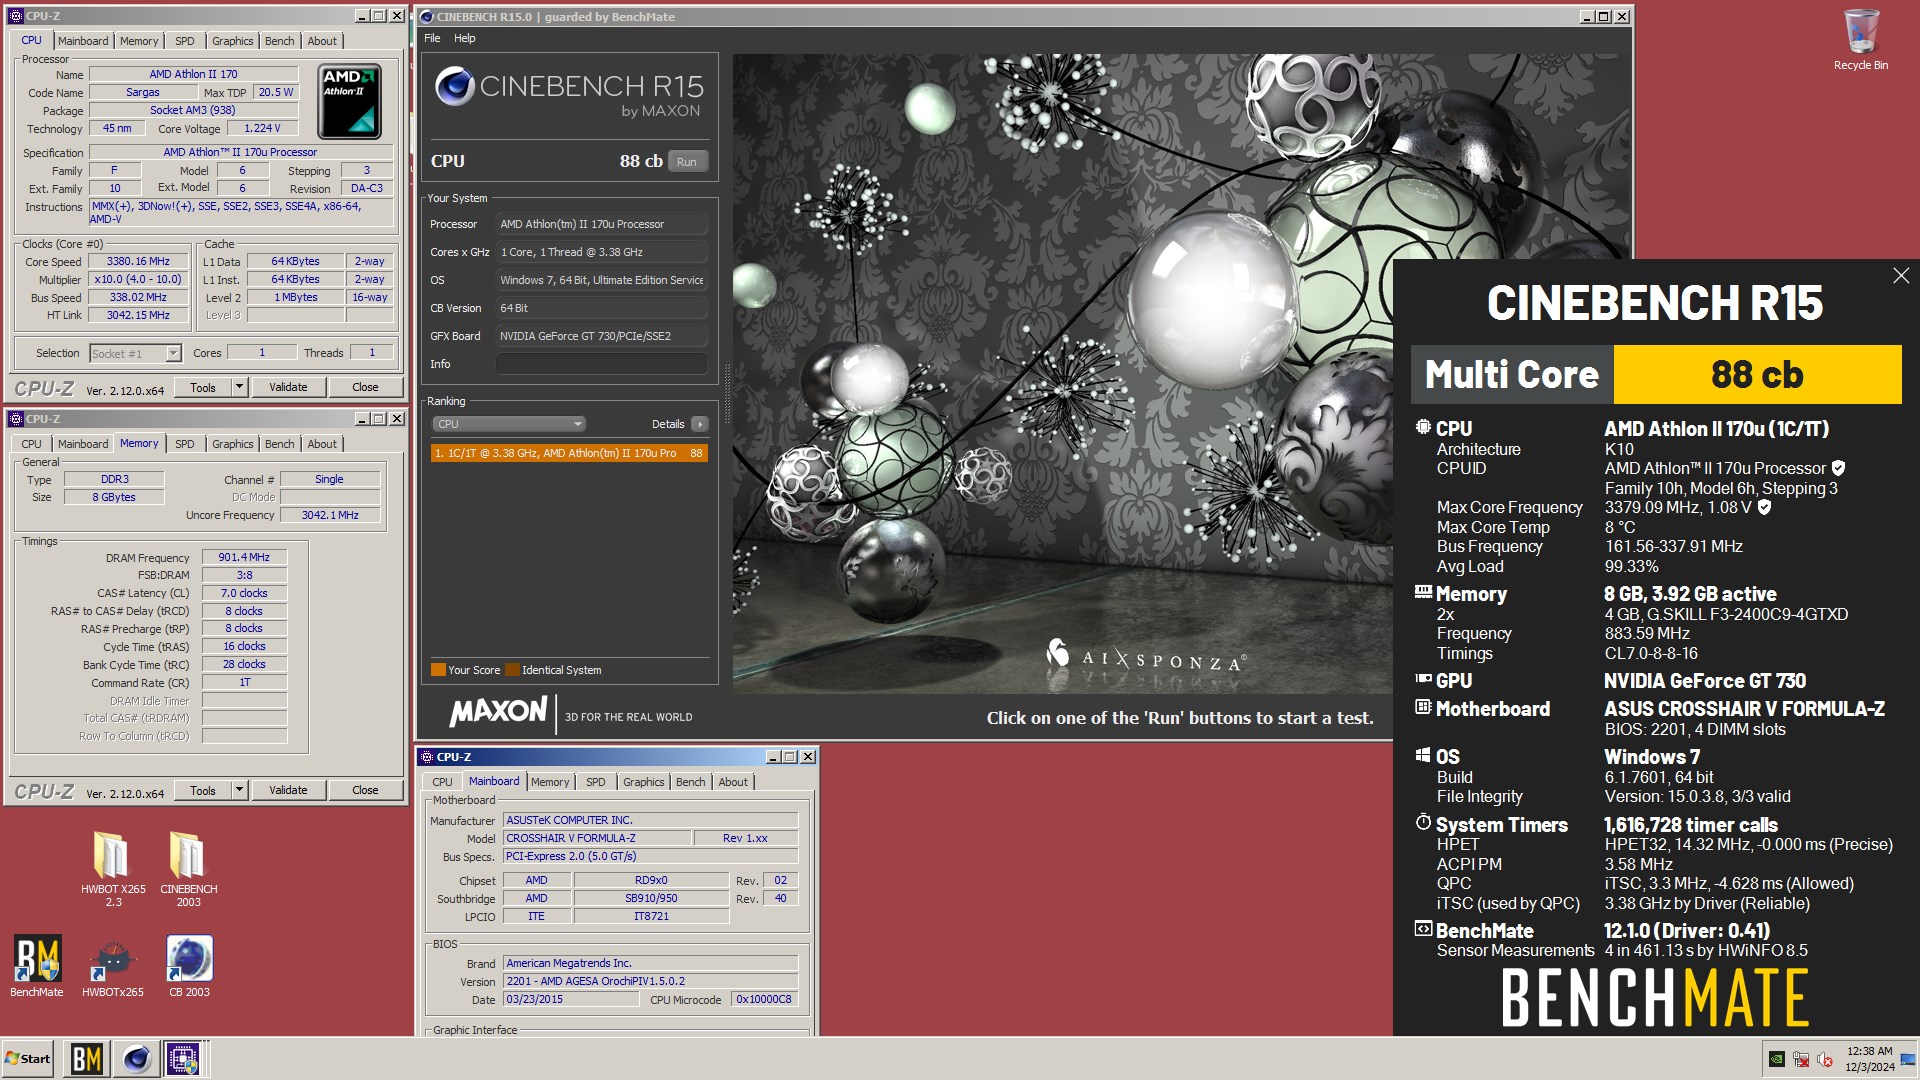Viewport: 1920px width, 1080px height.
Task: Click the Uncore Frequency 3042.1 MHz field
Action: click(330, 515)
